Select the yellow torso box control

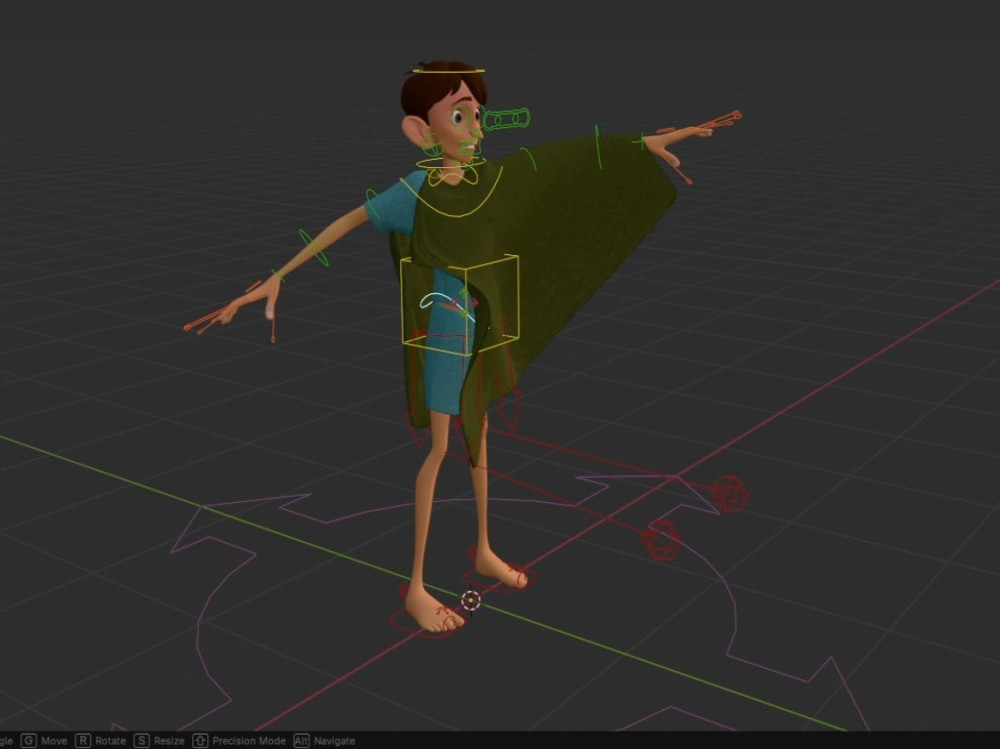pyautogui.click(x=459, y=304)
